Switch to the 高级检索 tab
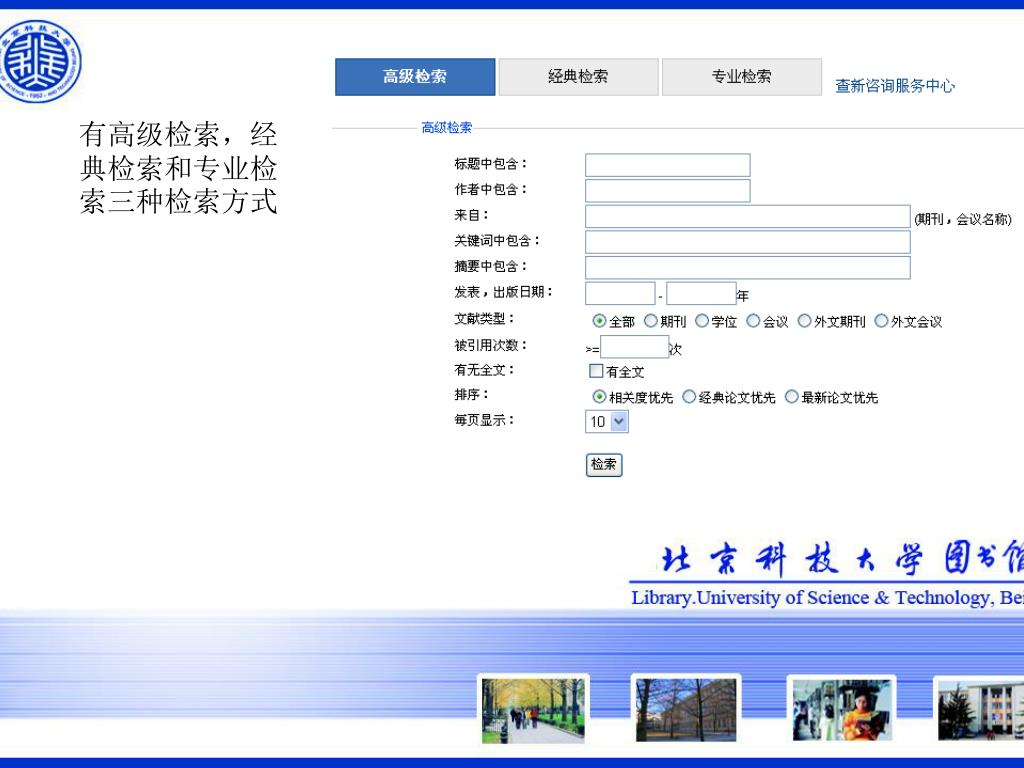 tap(415, 76)
